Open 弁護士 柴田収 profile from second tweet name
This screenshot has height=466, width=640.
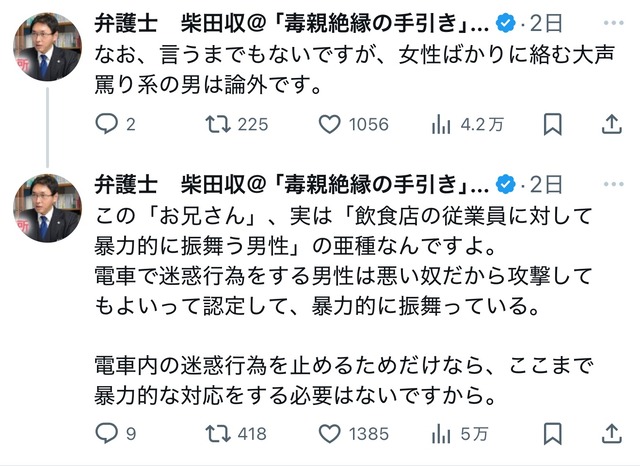click(x=292, y=184)
